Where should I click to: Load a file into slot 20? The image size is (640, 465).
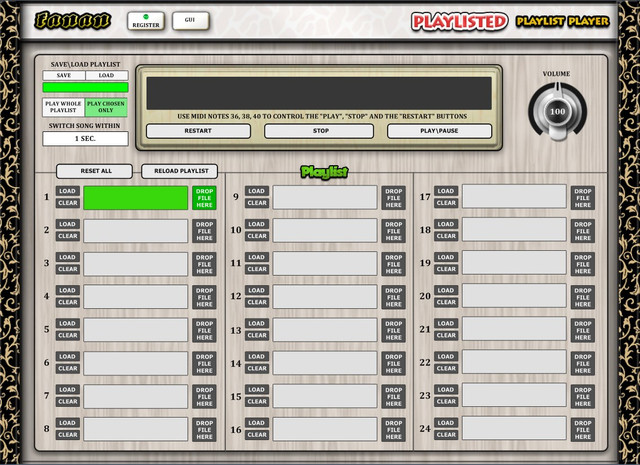(446, 290)
